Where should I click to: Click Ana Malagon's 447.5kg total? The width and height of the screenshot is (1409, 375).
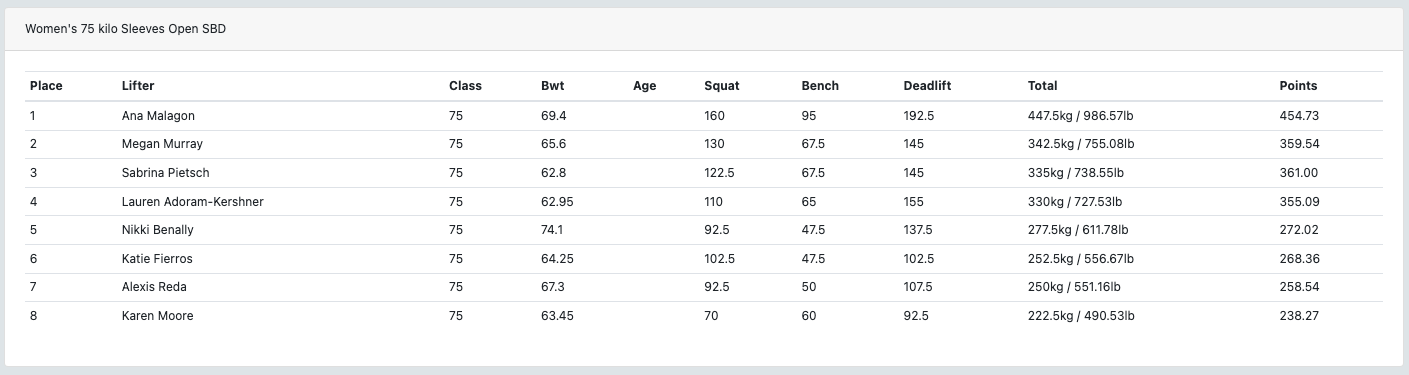(x=1081, y=116)
